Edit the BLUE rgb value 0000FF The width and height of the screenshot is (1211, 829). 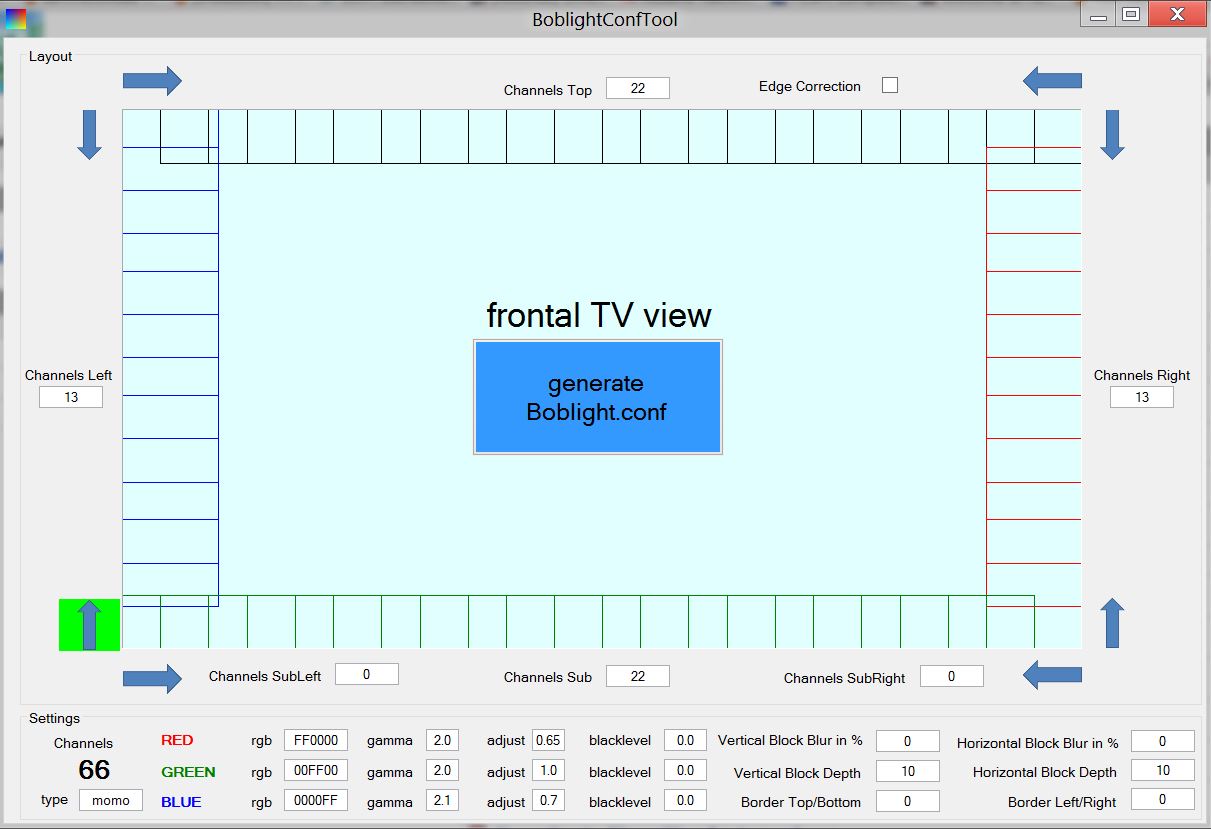316,800
